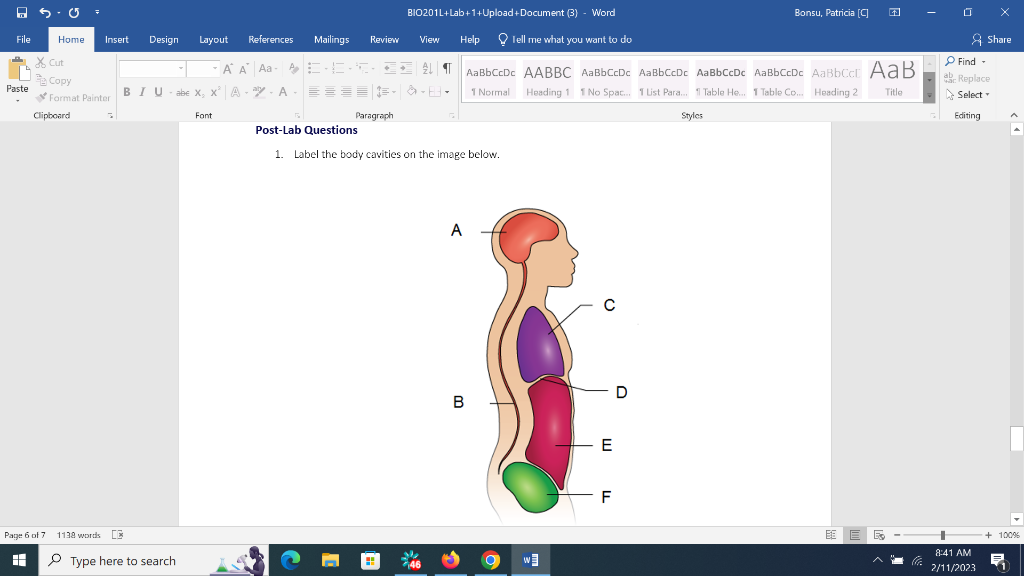Open the font name dropdown

click(x=181, y=69)
